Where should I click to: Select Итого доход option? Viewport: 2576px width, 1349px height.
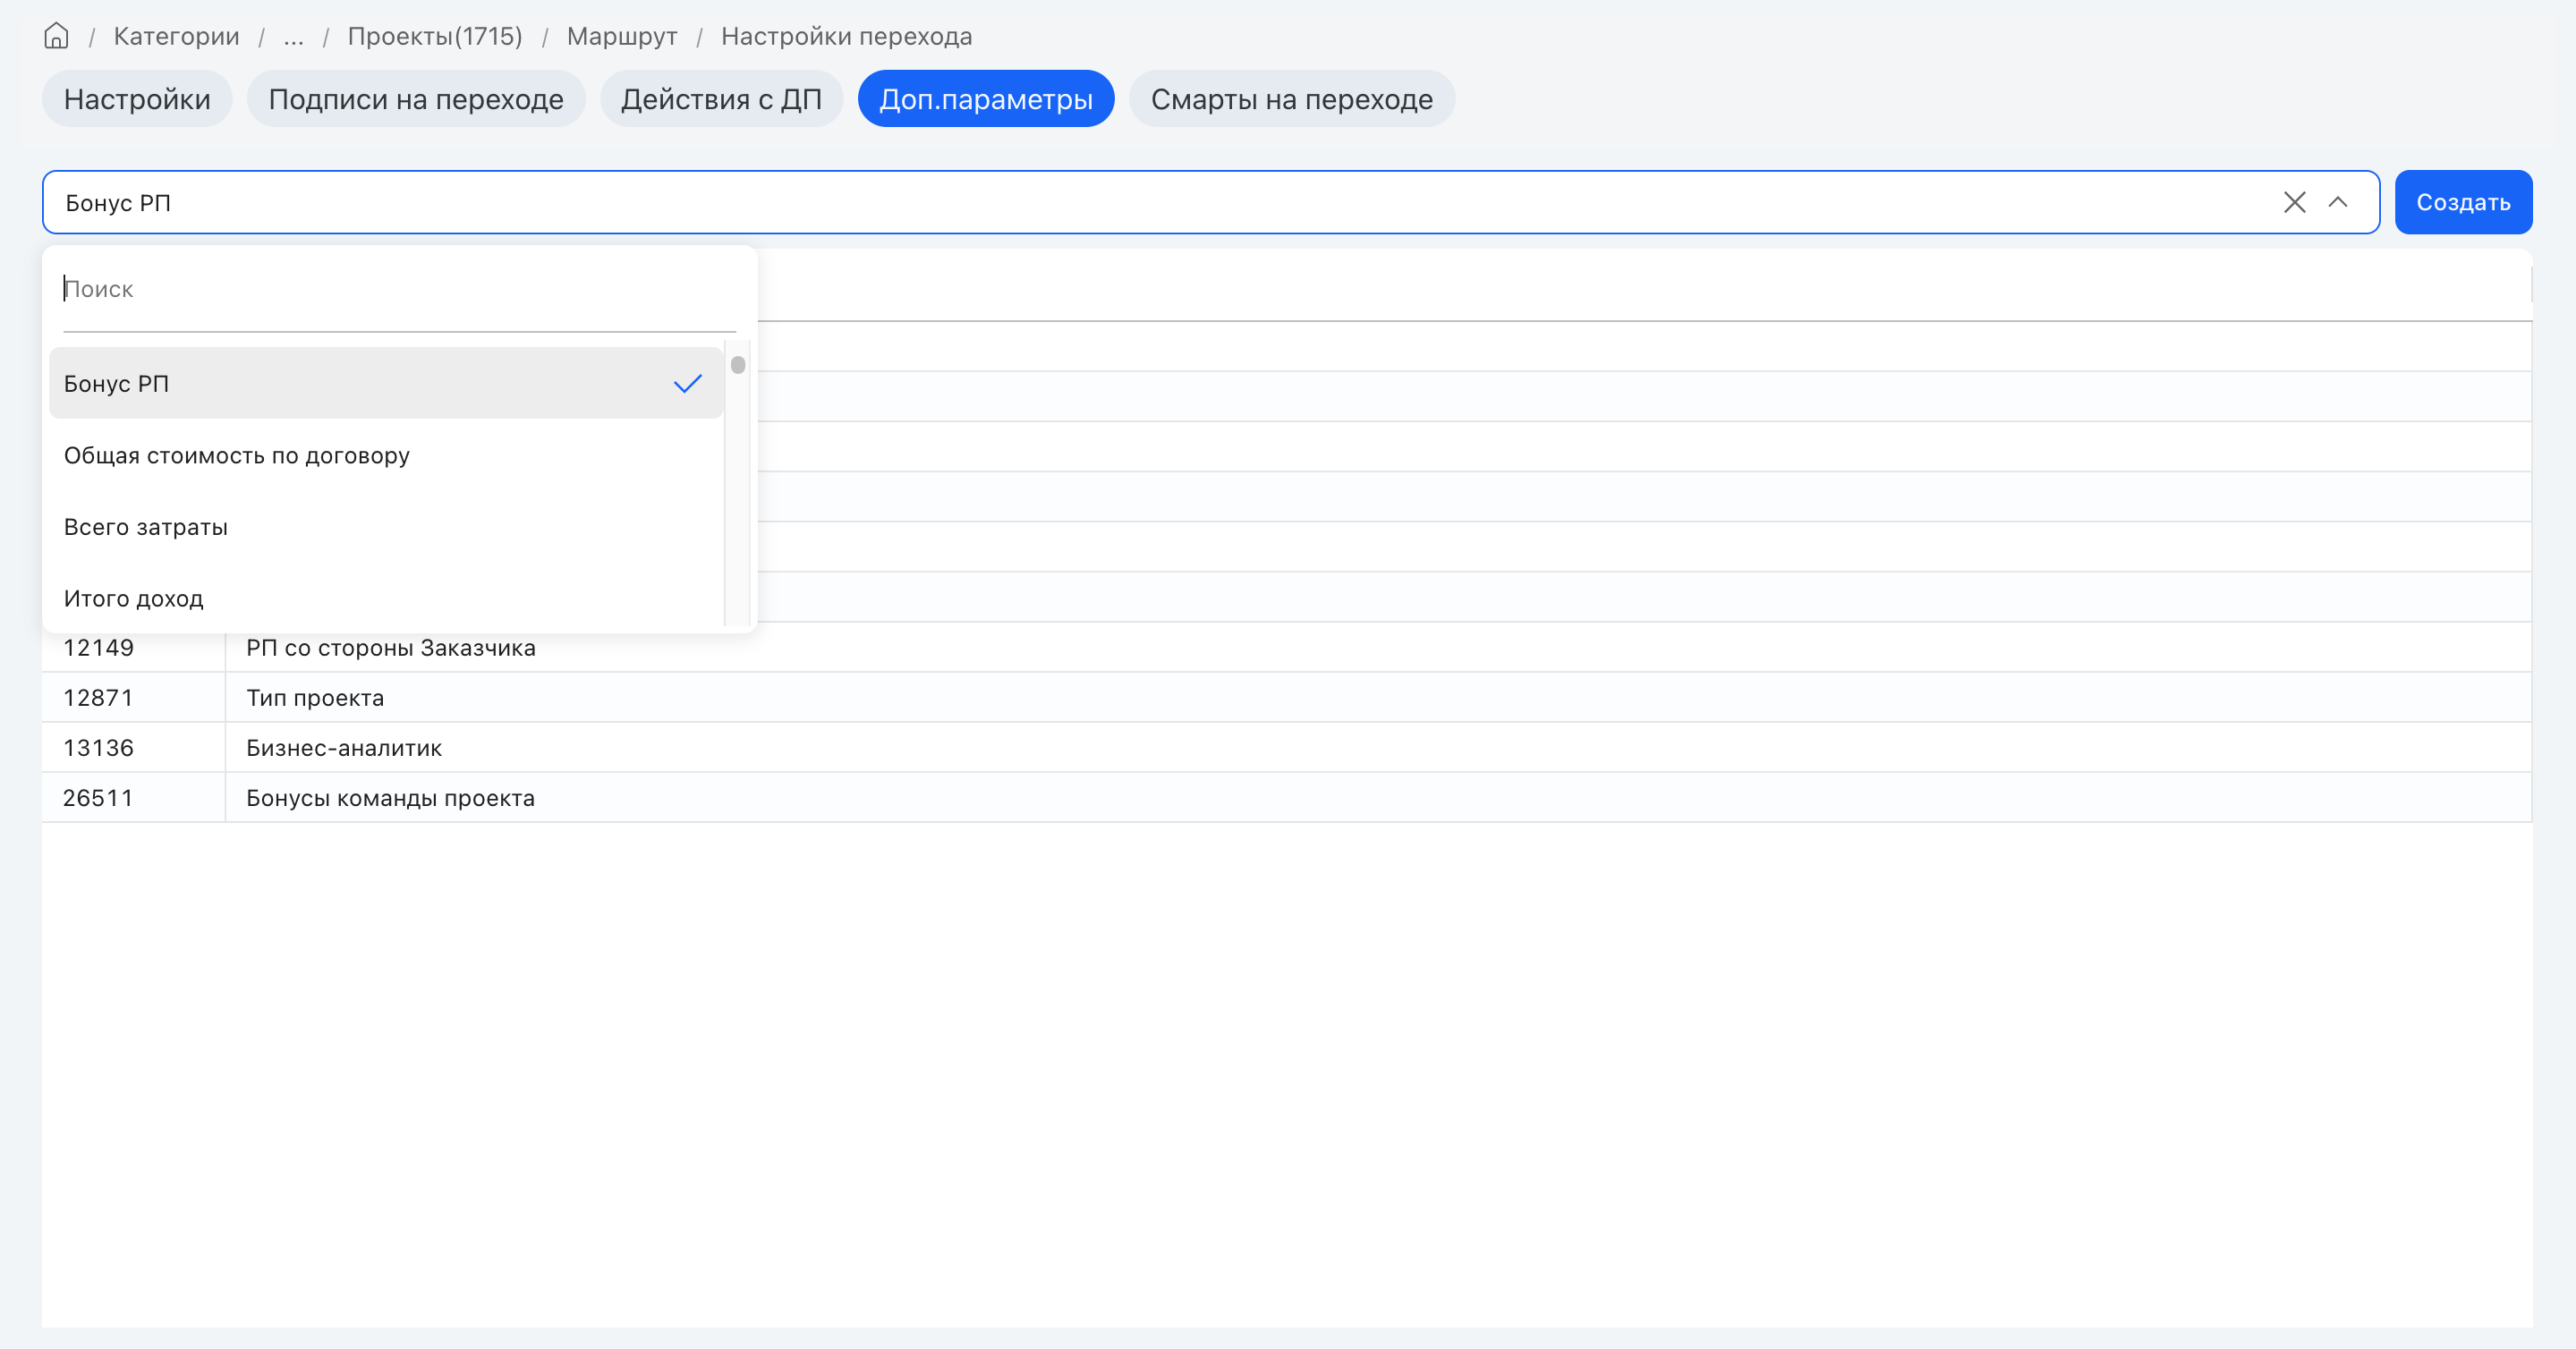coord(386,598)
